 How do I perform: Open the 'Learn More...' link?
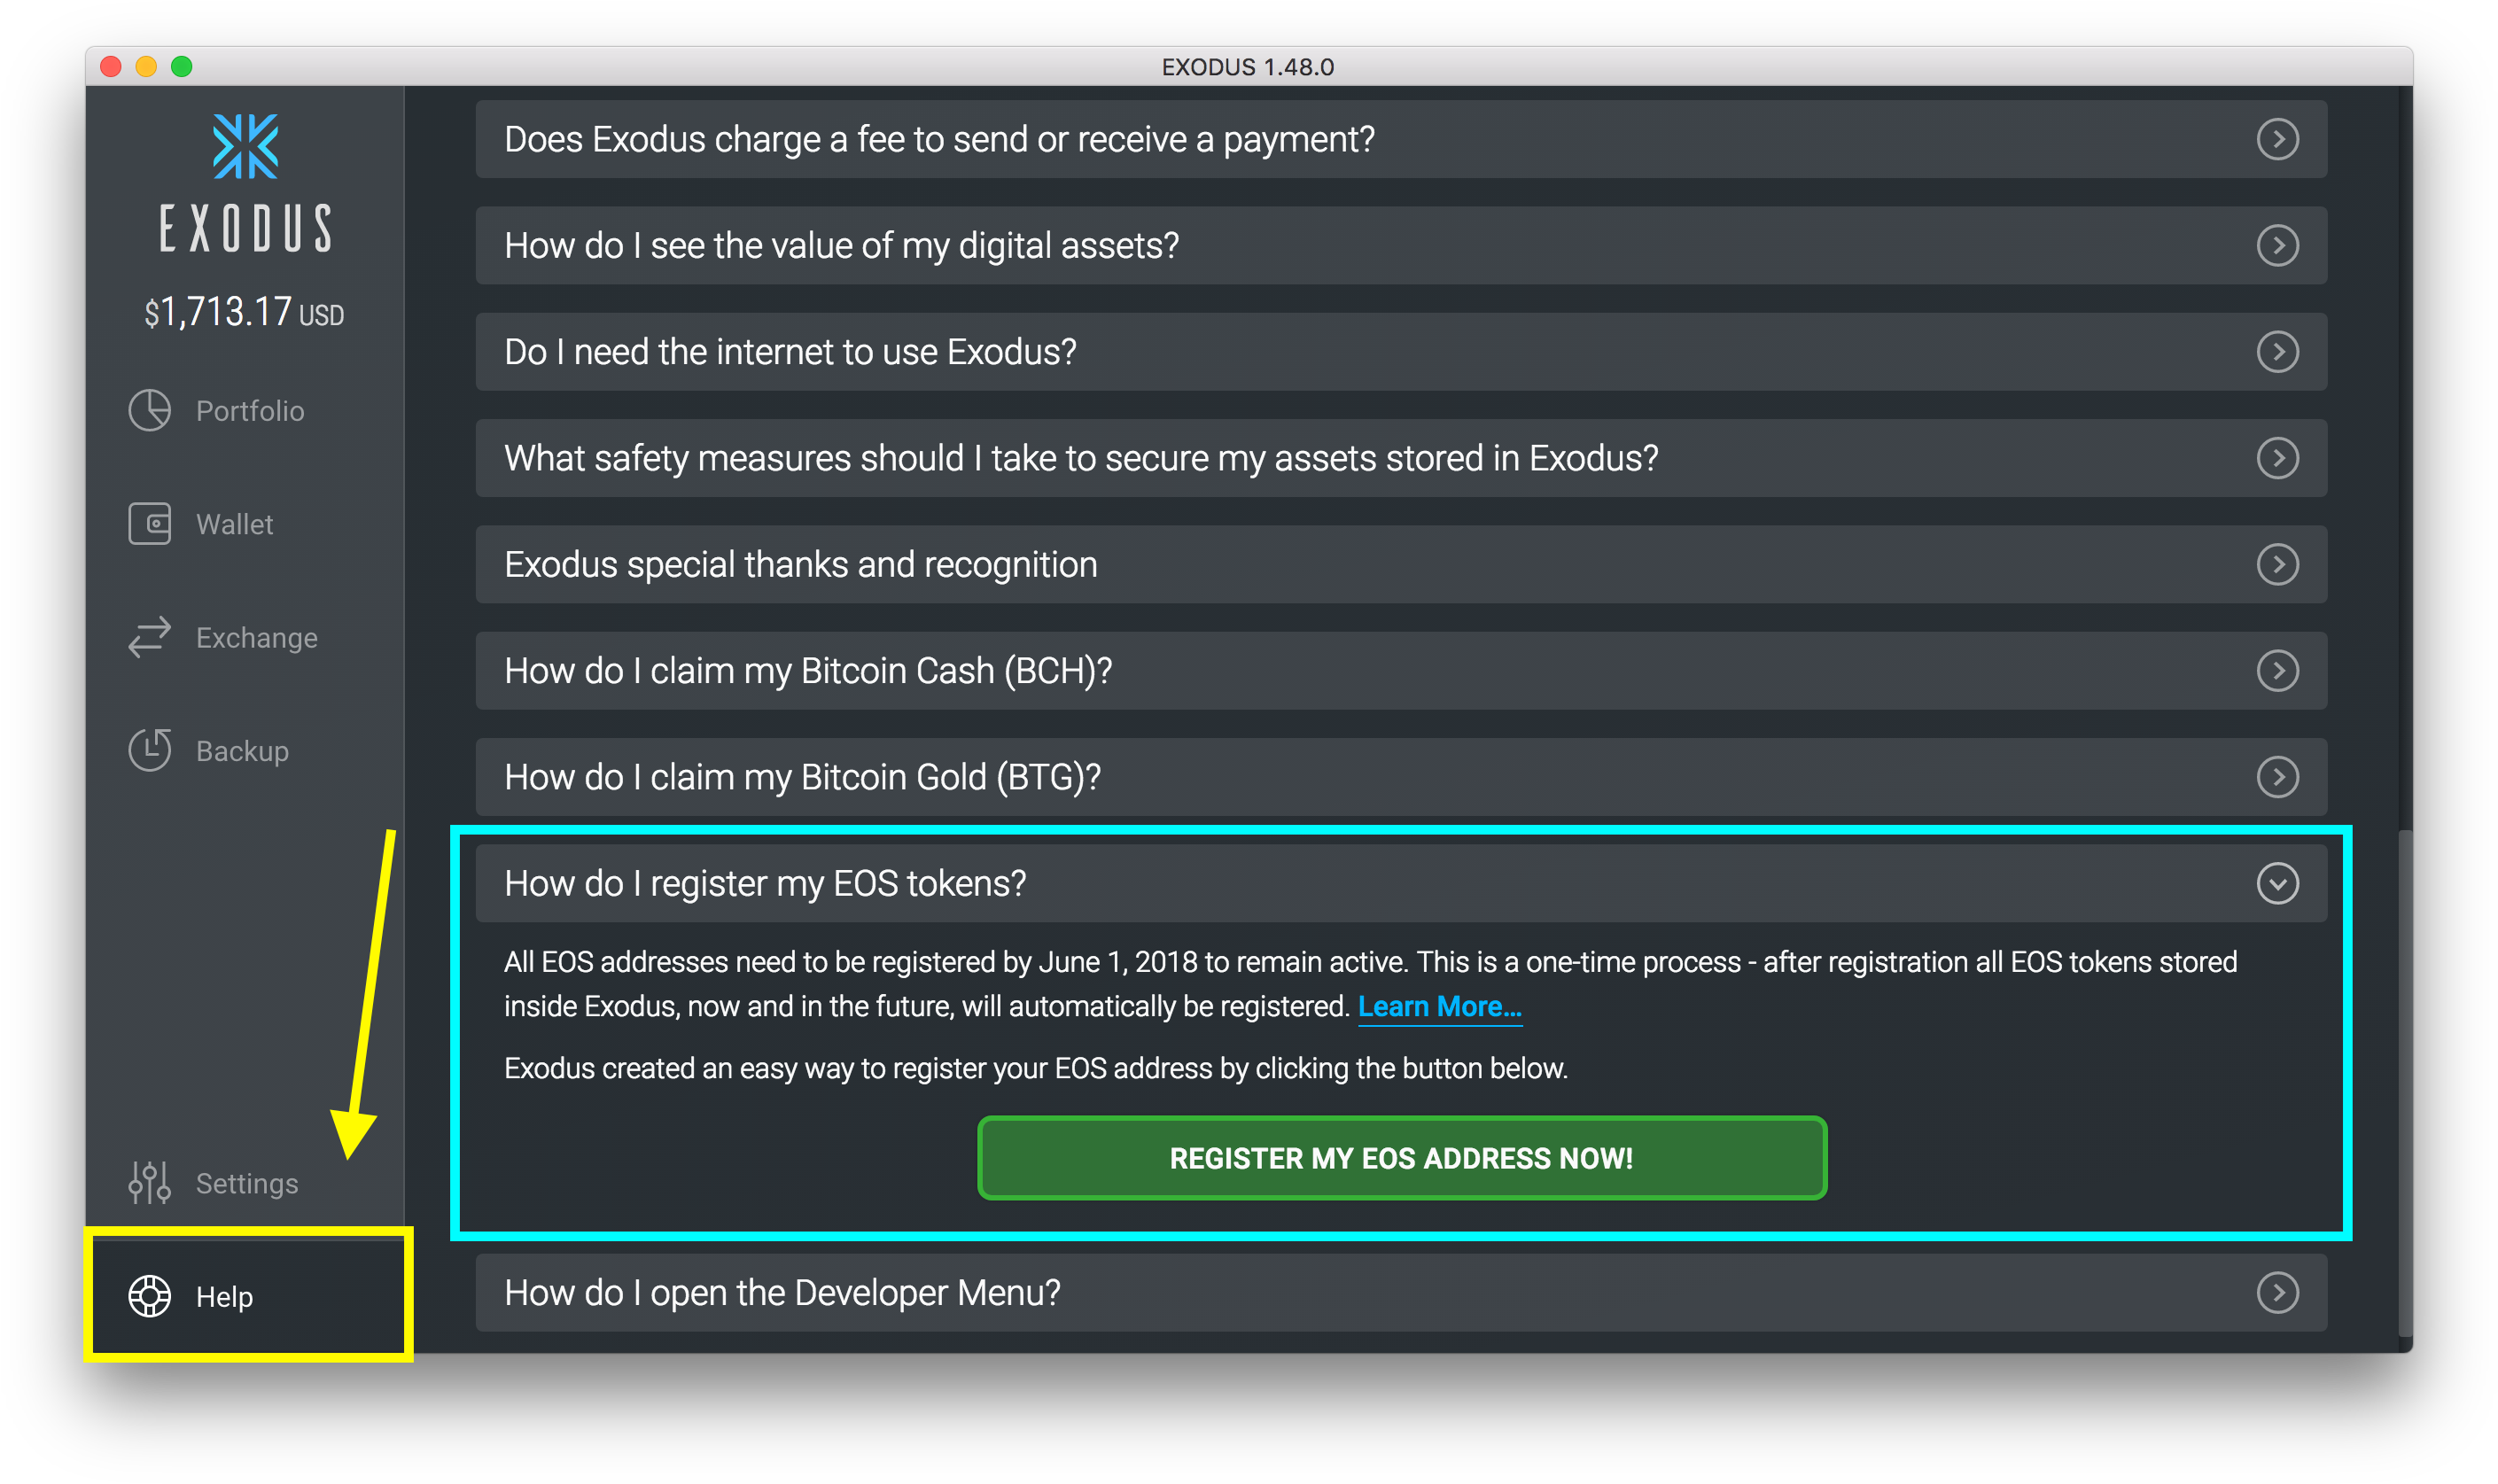pyautogui.click(x=1439, y=1006)
